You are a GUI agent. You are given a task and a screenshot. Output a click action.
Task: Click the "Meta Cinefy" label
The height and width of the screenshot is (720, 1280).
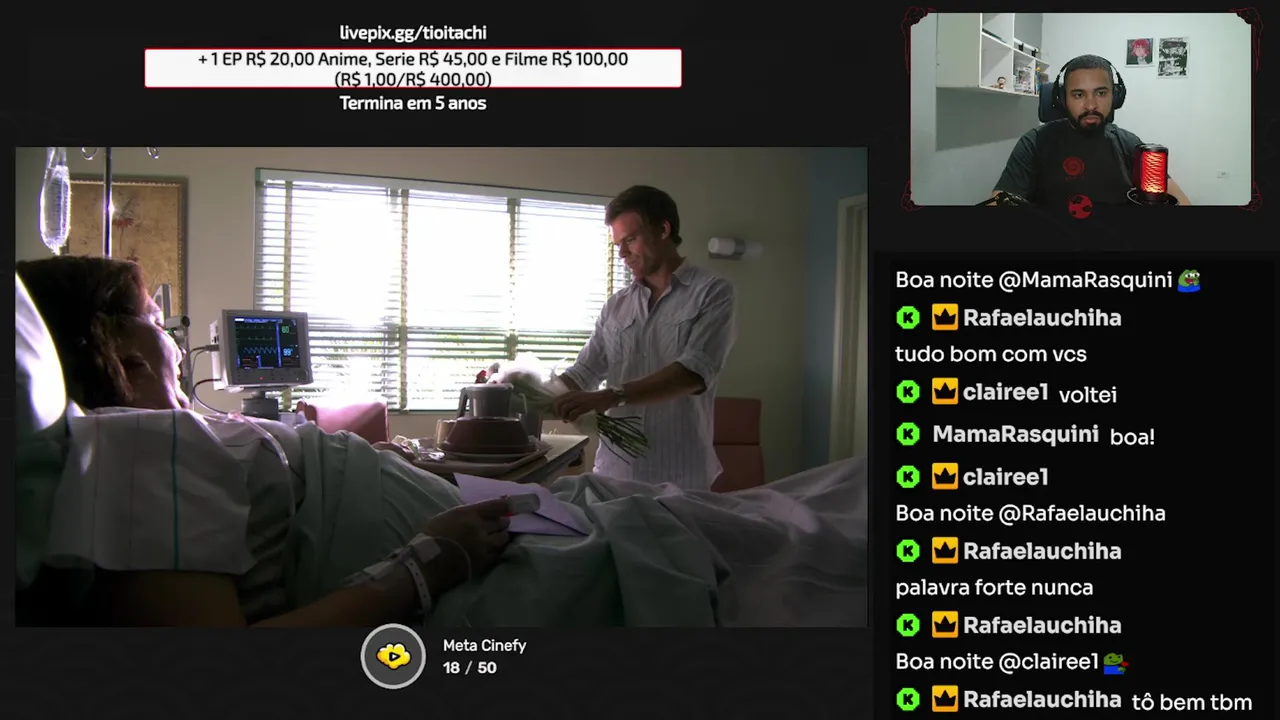pyautogui.click(x=484, y=646)
